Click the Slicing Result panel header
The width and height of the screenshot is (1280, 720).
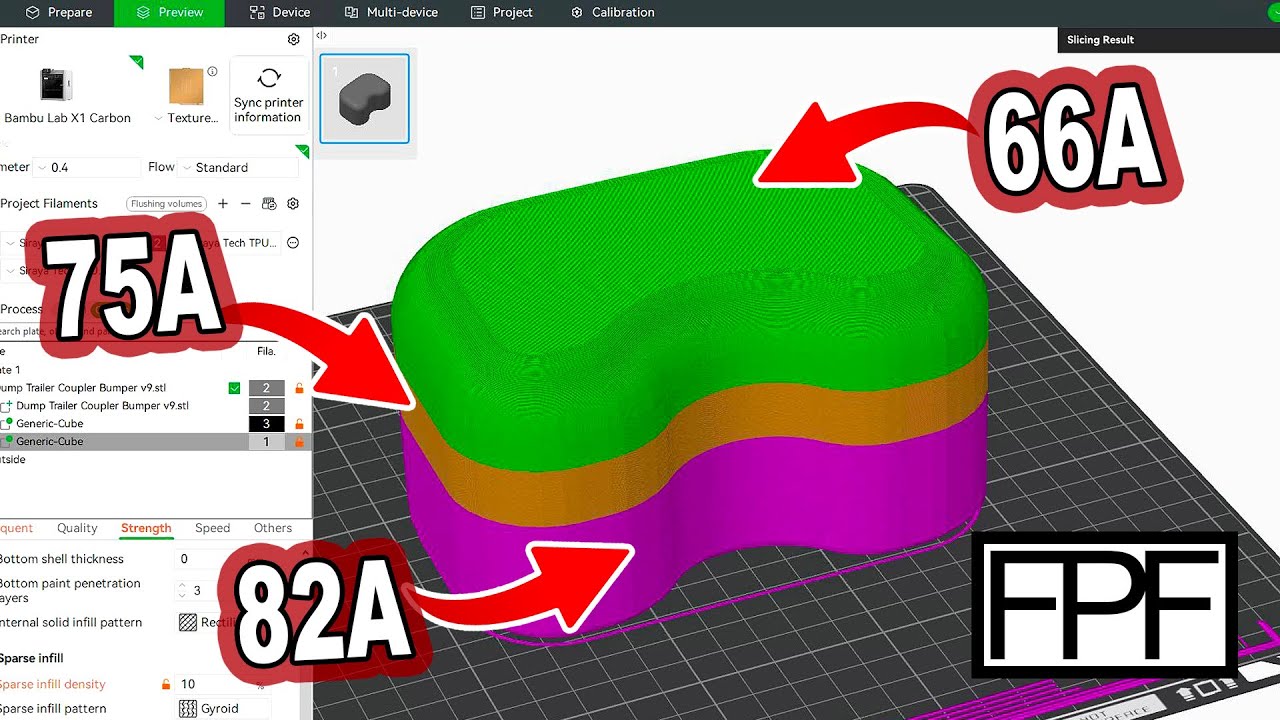(1100, 40)
